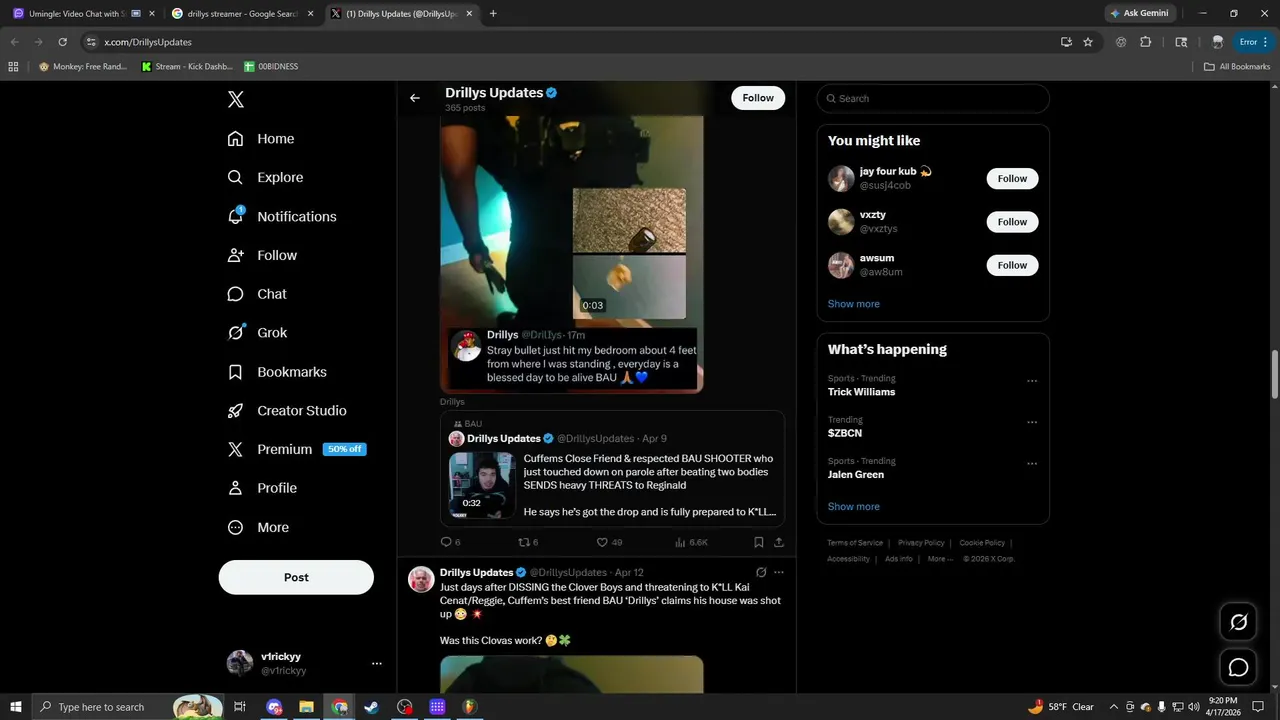Open File Explorer from taskbar
1280x720 pixels.
tap(307, 707)
